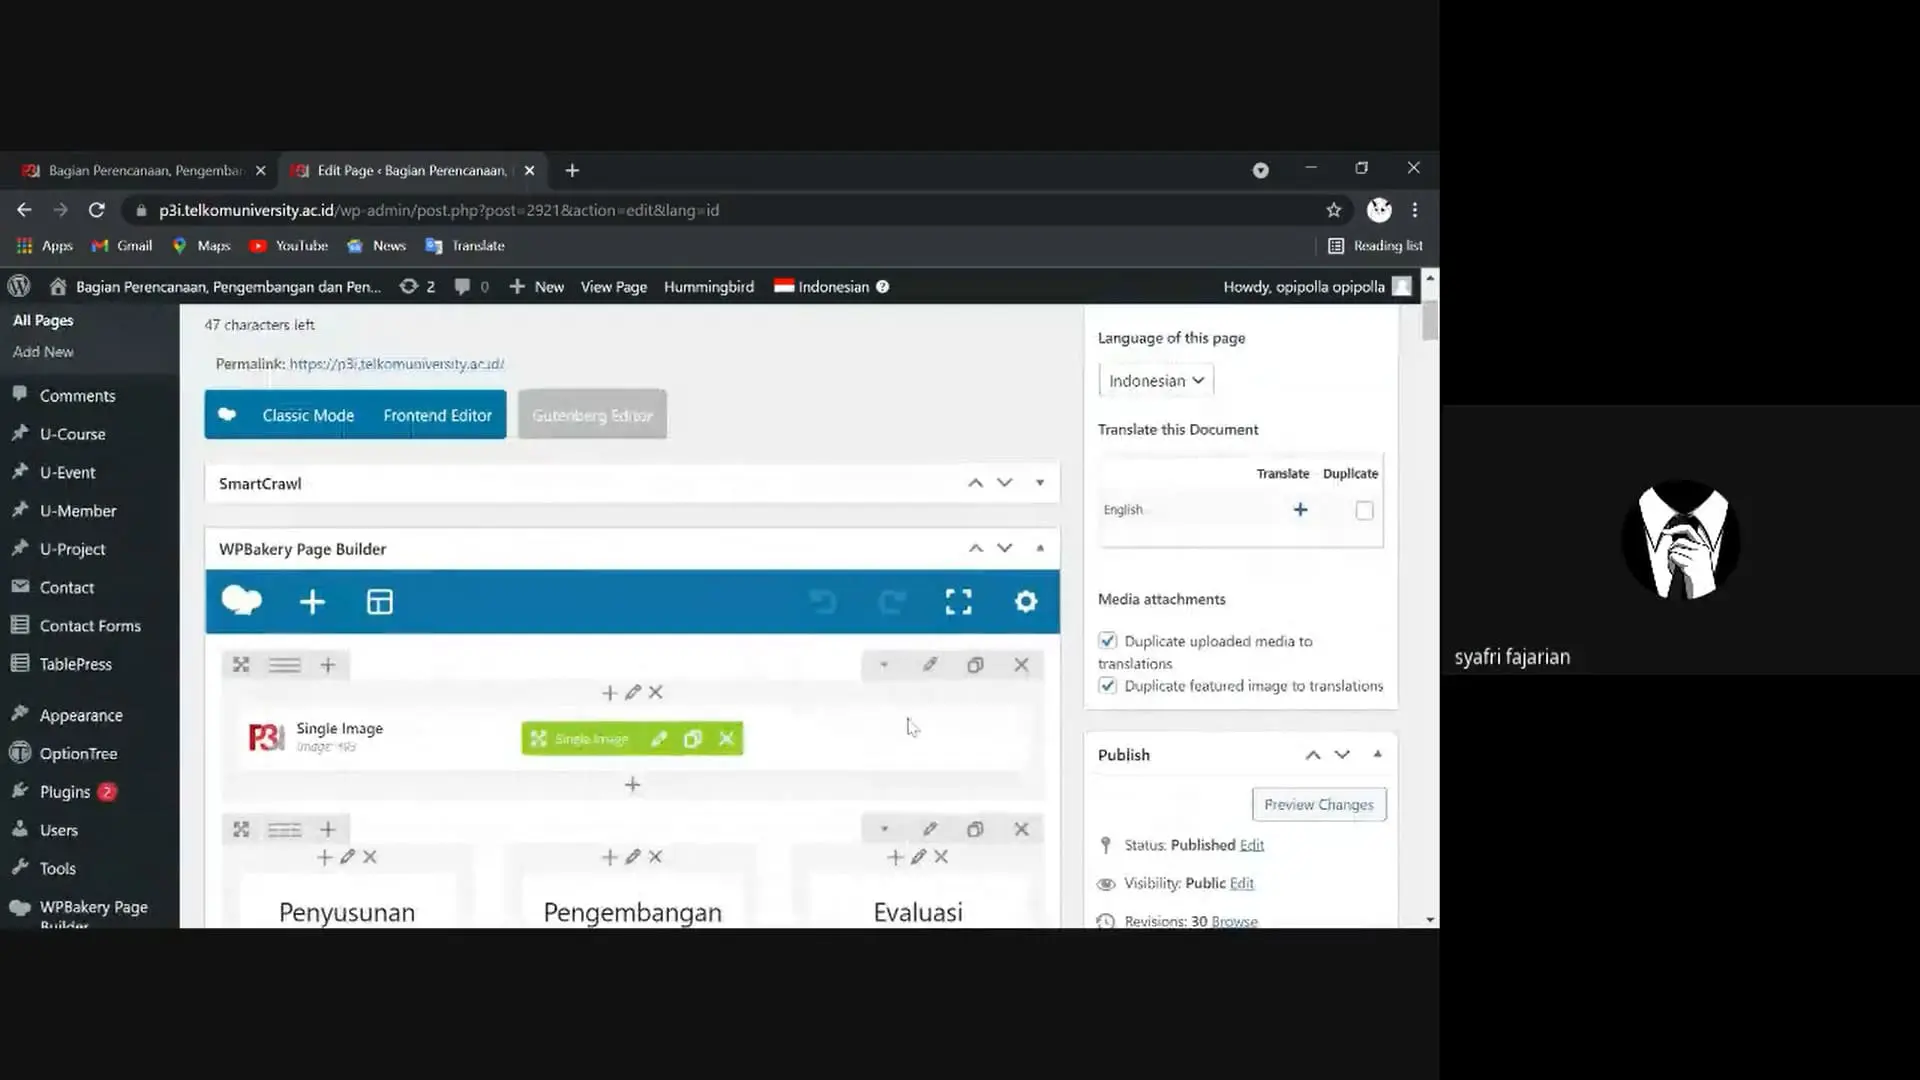1920x1080 pixels.
Task: Open WPBakery page settings gear icon
Action: click(1026, 602)
